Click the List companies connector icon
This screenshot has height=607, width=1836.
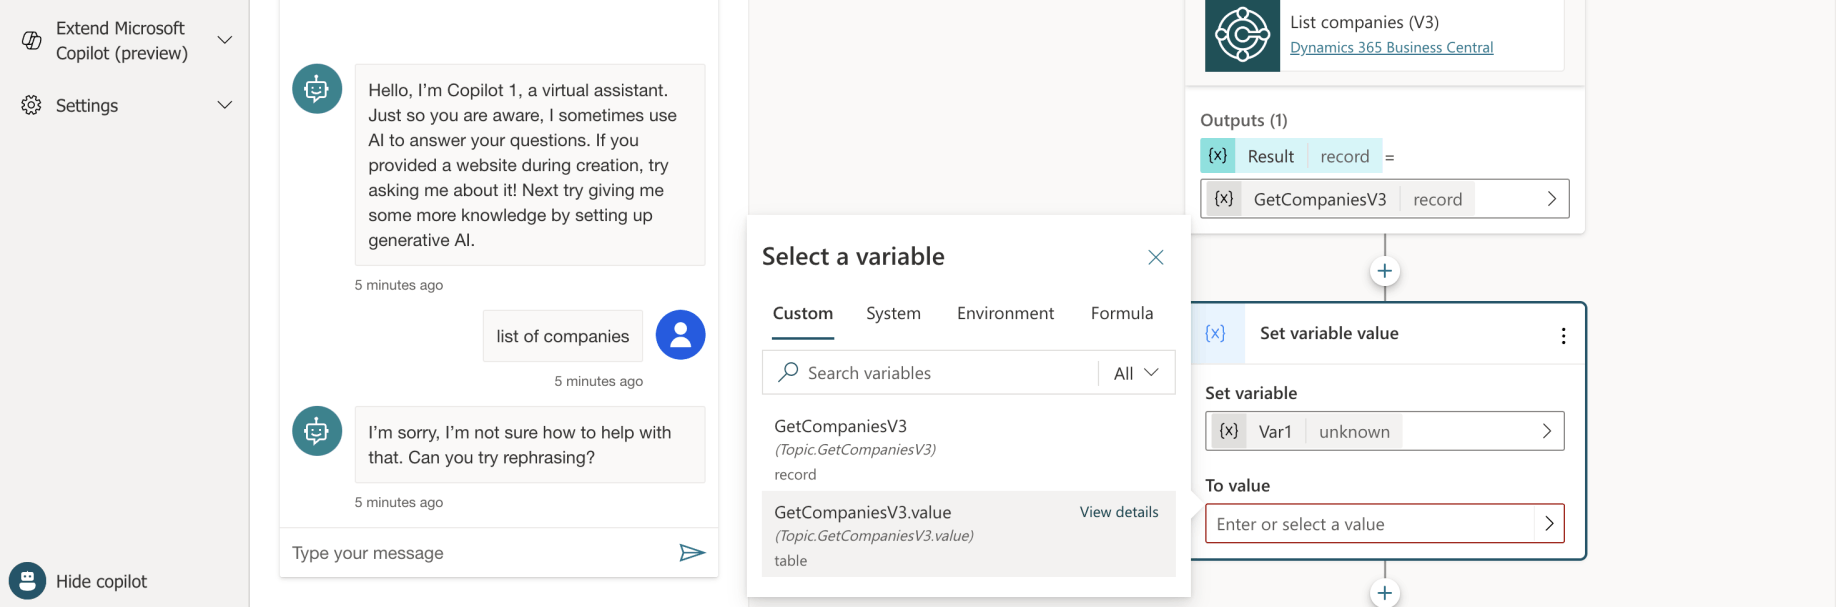click(1242, 36)
